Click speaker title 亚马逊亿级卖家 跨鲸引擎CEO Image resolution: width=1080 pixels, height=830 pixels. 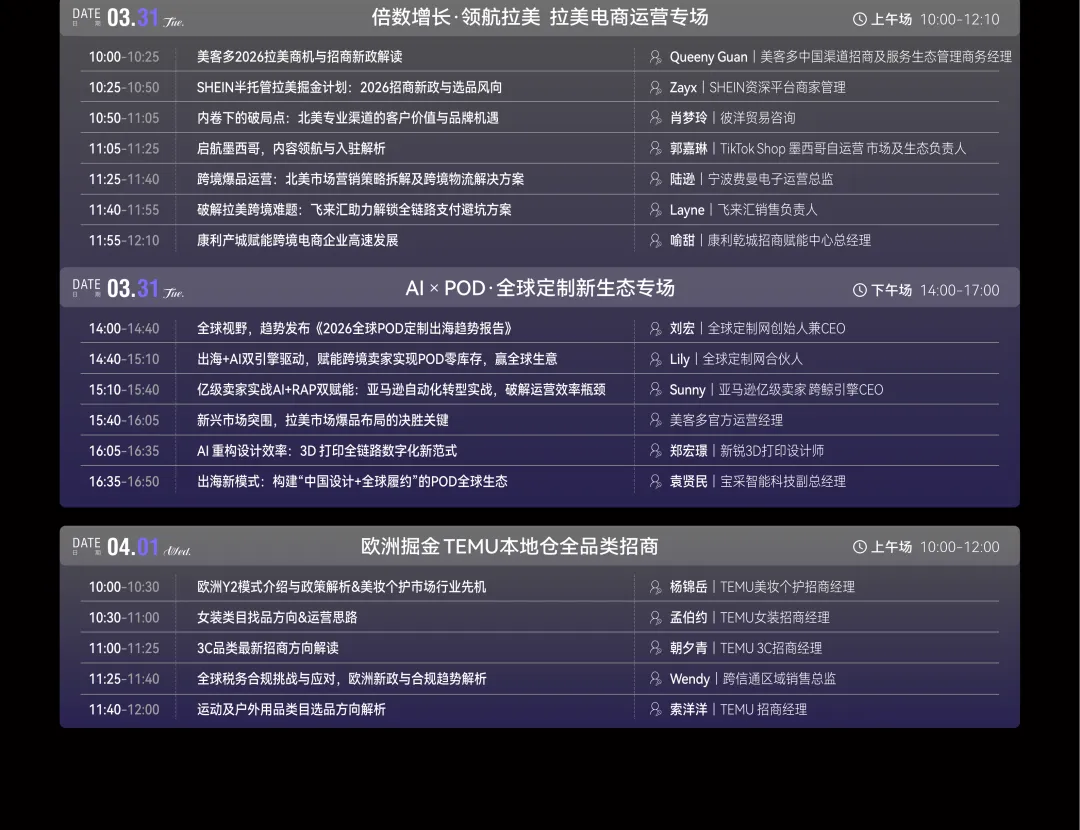[800, 389]
